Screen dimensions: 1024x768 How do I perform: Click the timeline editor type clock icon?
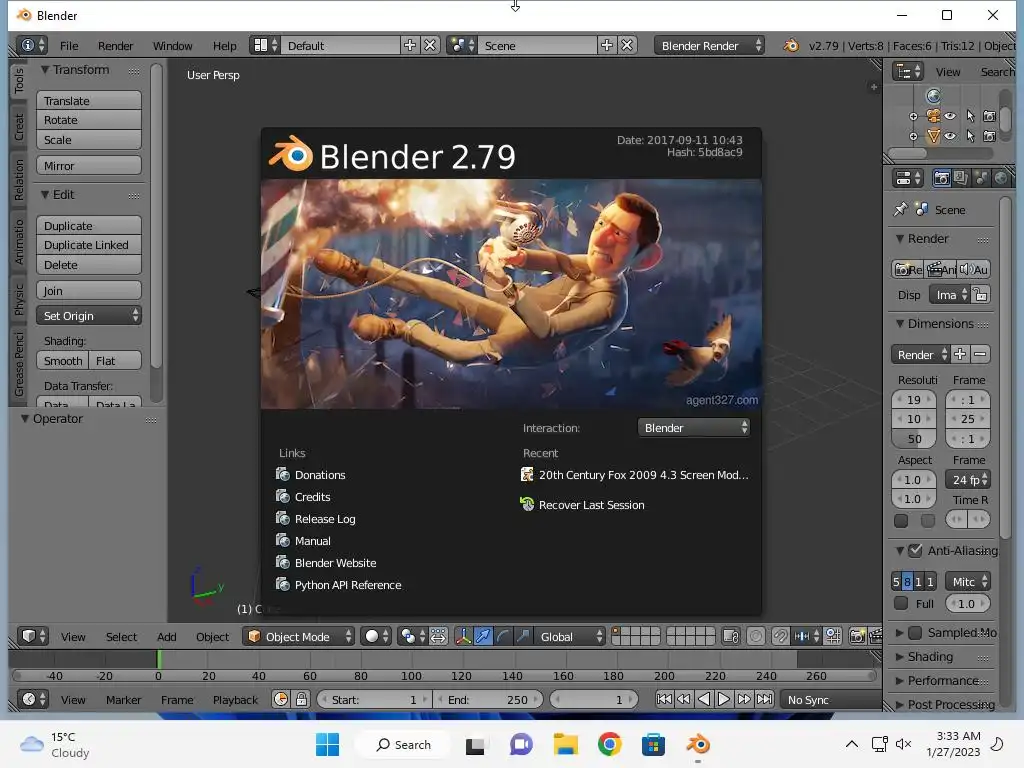point(33,699)
